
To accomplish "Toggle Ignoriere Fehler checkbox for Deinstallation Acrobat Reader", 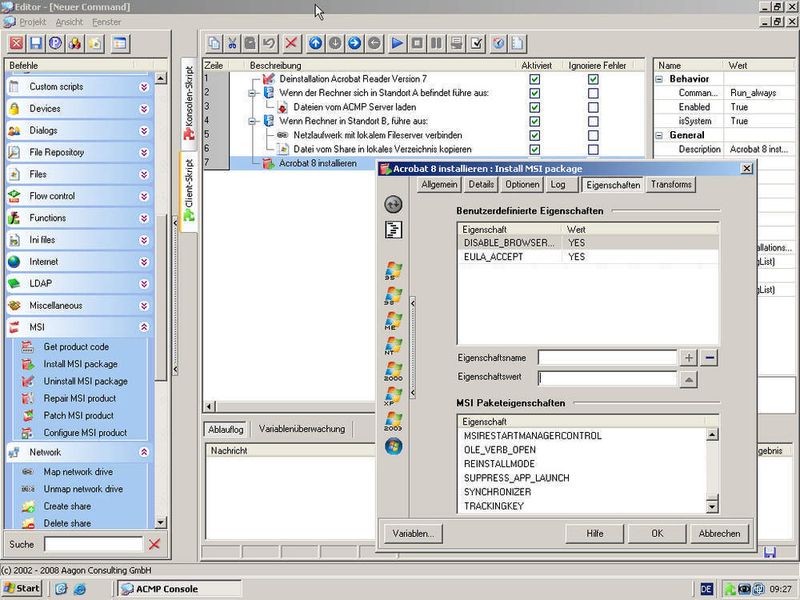I will 593,79.
